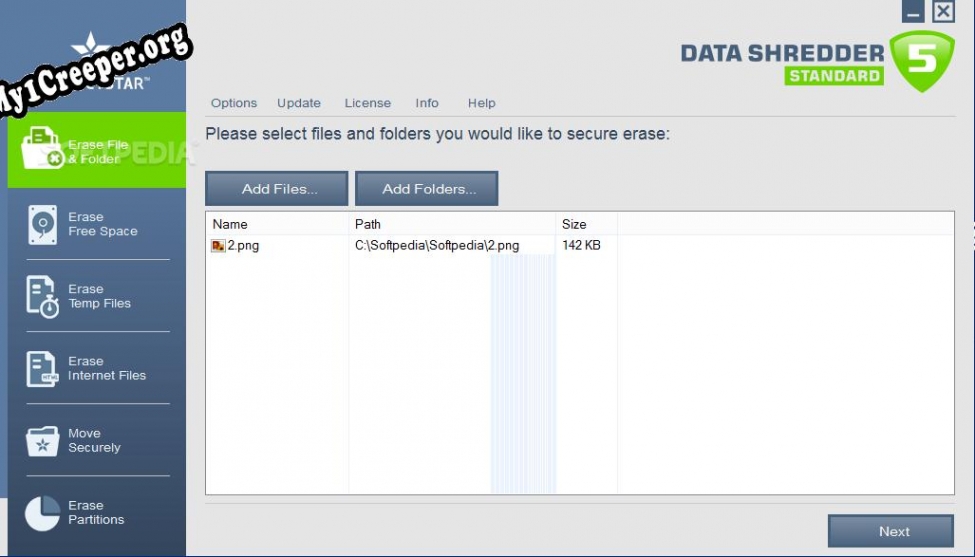975x557 pixels.
Task: Sort the list by Name column header
Action: pyautogui.click(x=276, y=224)
